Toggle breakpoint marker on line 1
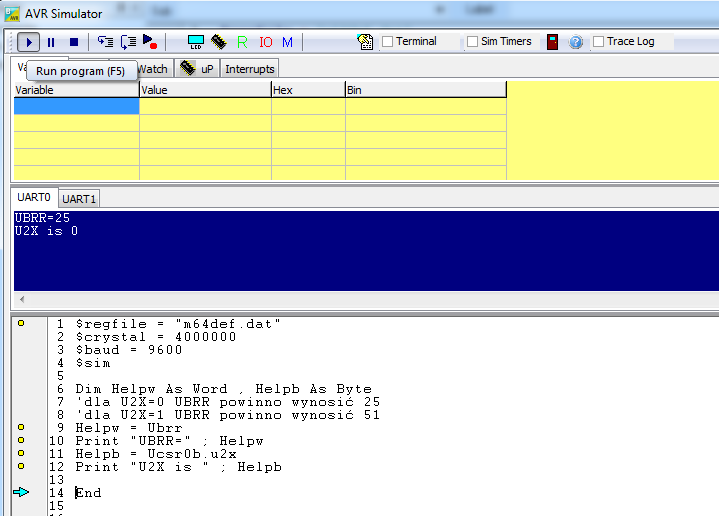This screenshot has height=516, width=719. pos(21,323)
